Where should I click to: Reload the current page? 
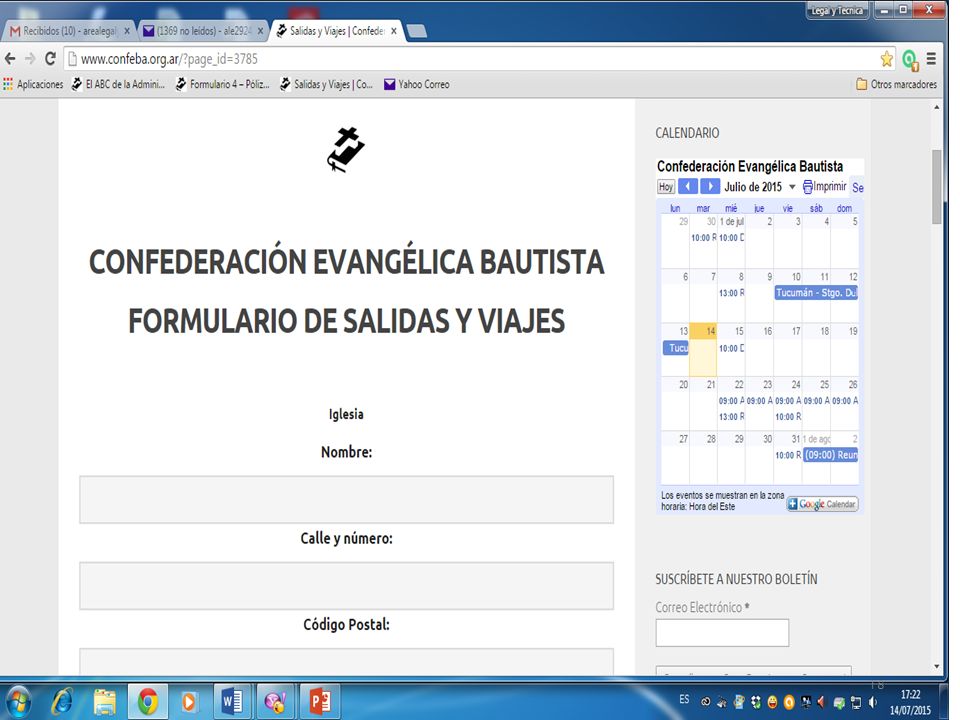[x=50, y=59]
